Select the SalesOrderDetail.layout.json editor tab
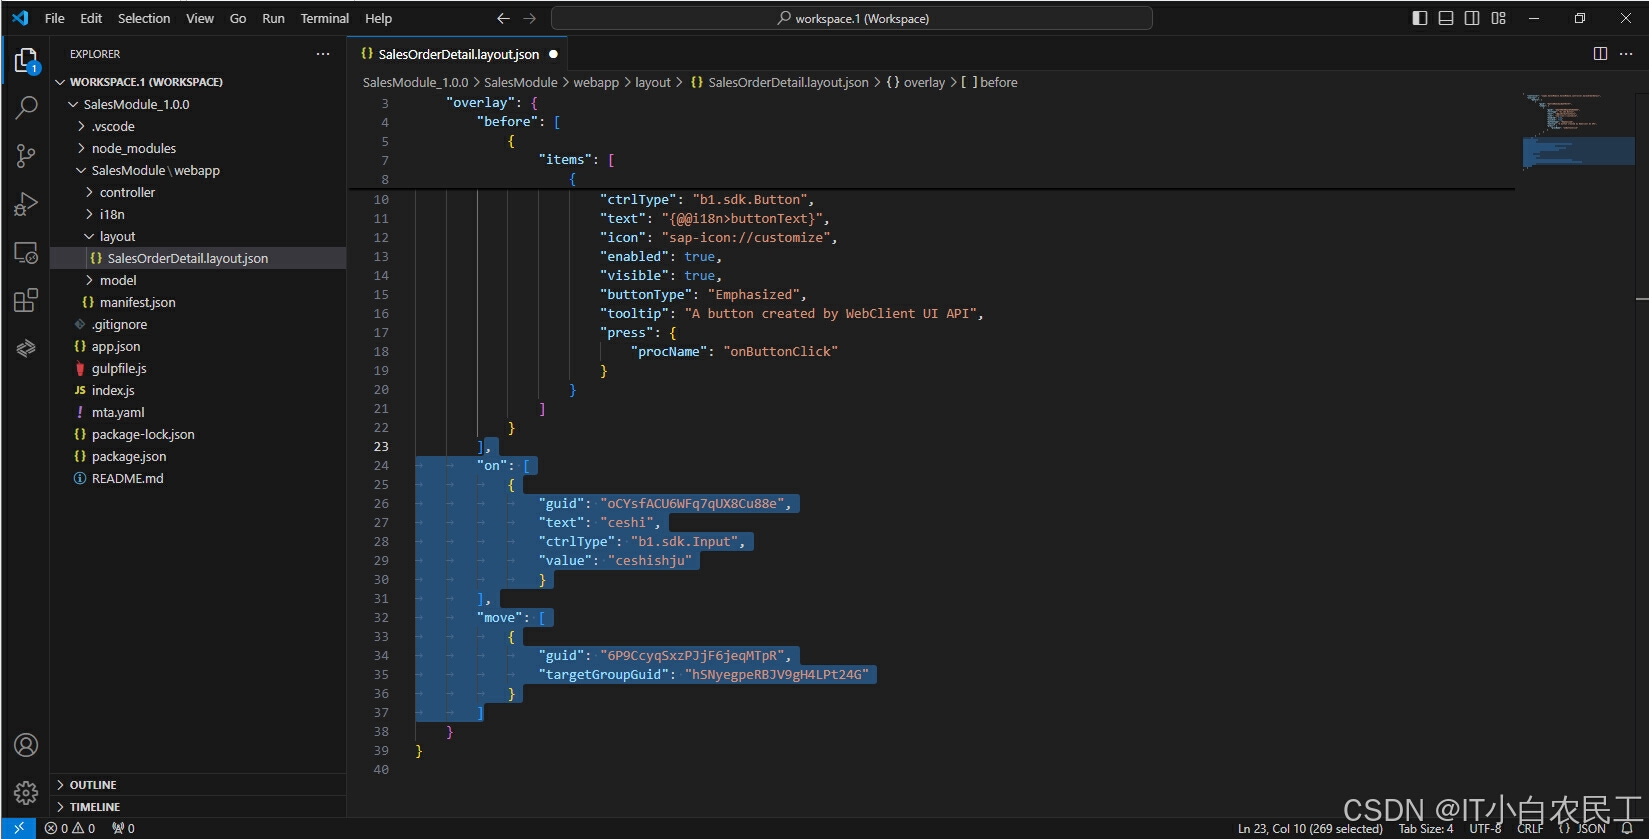1649x839 pixels. pos(458,54)
